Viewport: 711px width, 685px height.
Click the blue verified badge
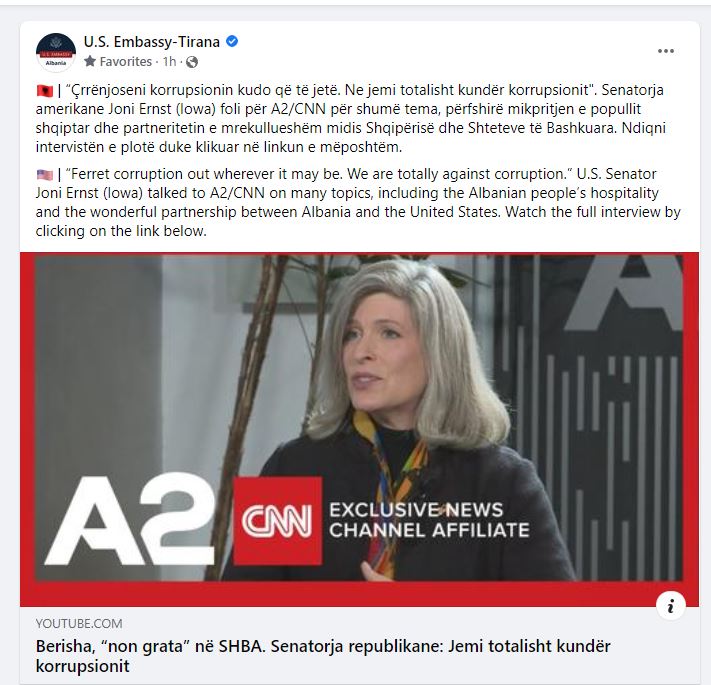pyautogui.click(x=232, y=42)
